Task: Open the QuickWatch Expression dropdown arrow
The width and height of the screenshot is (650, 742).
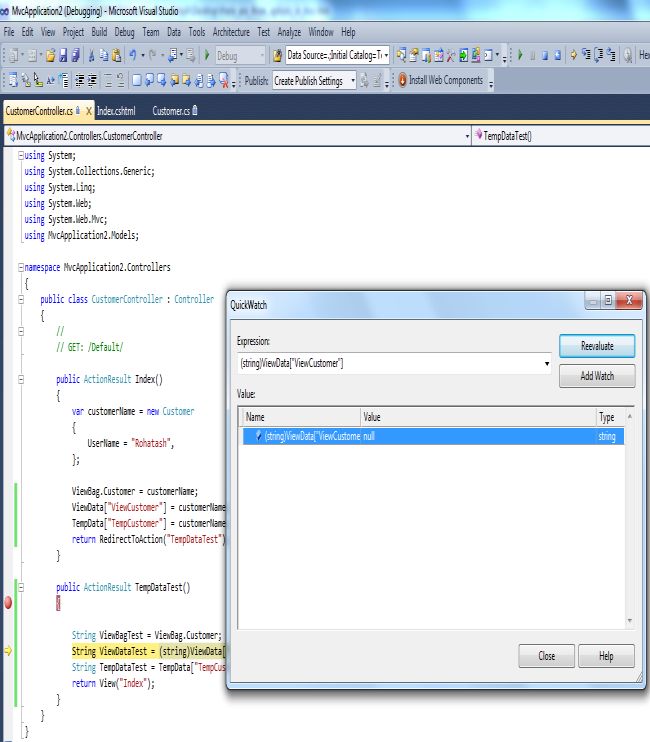Action: click(547, 363)
